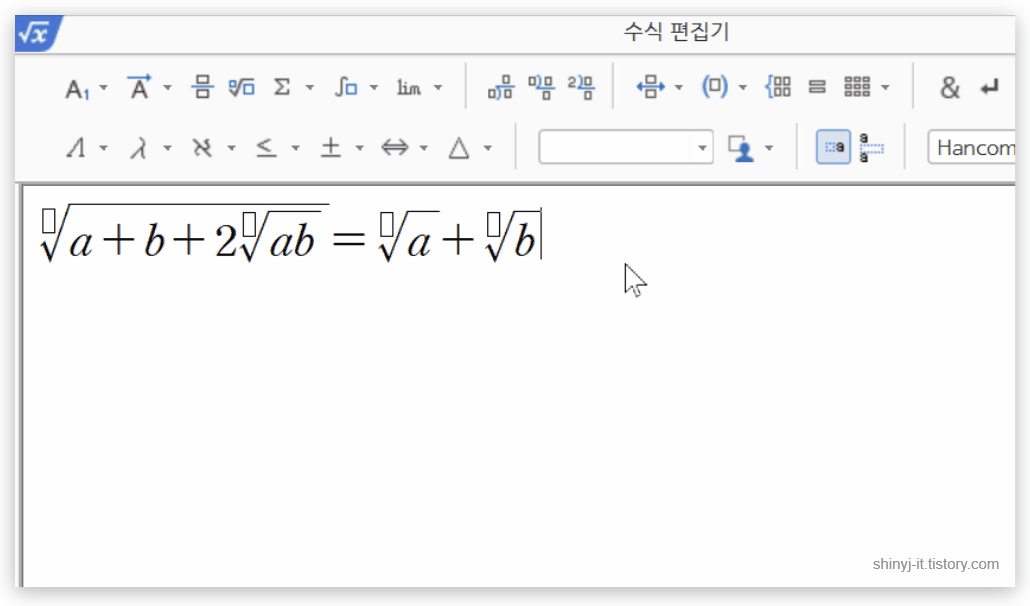Open dropdown arrow next to lim
This screenshot has width=1030, height=606.
pyautogui.click(x=438, y=87)
